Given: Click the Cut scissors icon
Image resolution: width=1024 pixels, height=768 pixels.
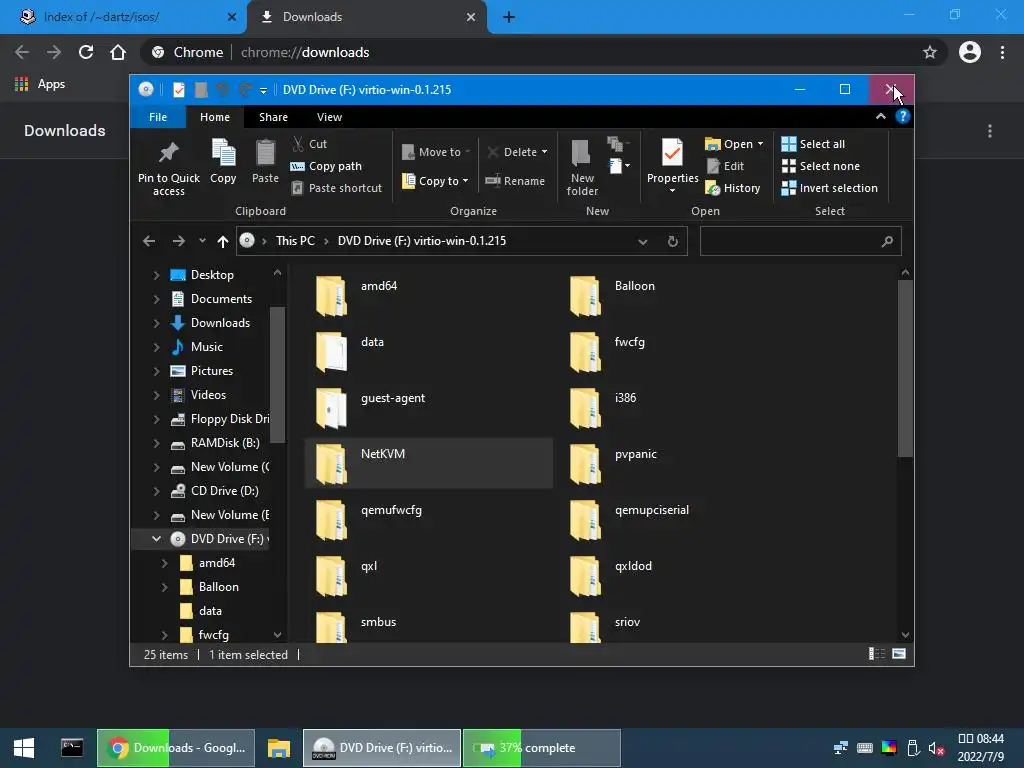Looking at the screenshot, I should coord(298,144).
